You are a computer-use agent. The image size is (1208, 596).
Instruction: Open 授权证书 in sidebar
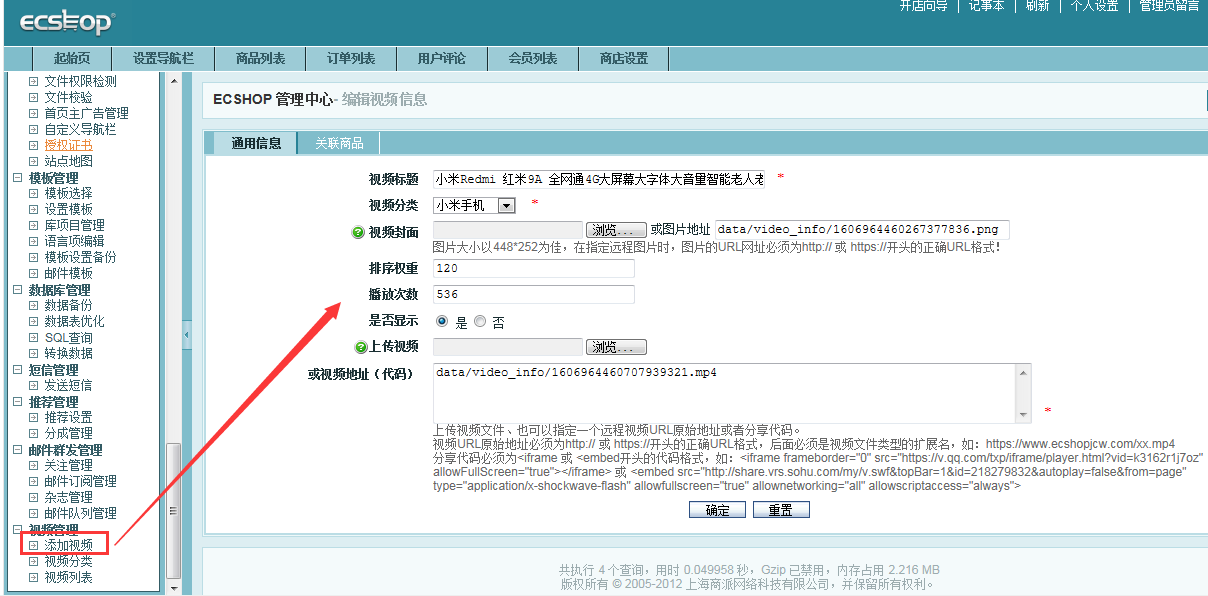[69, 145]
